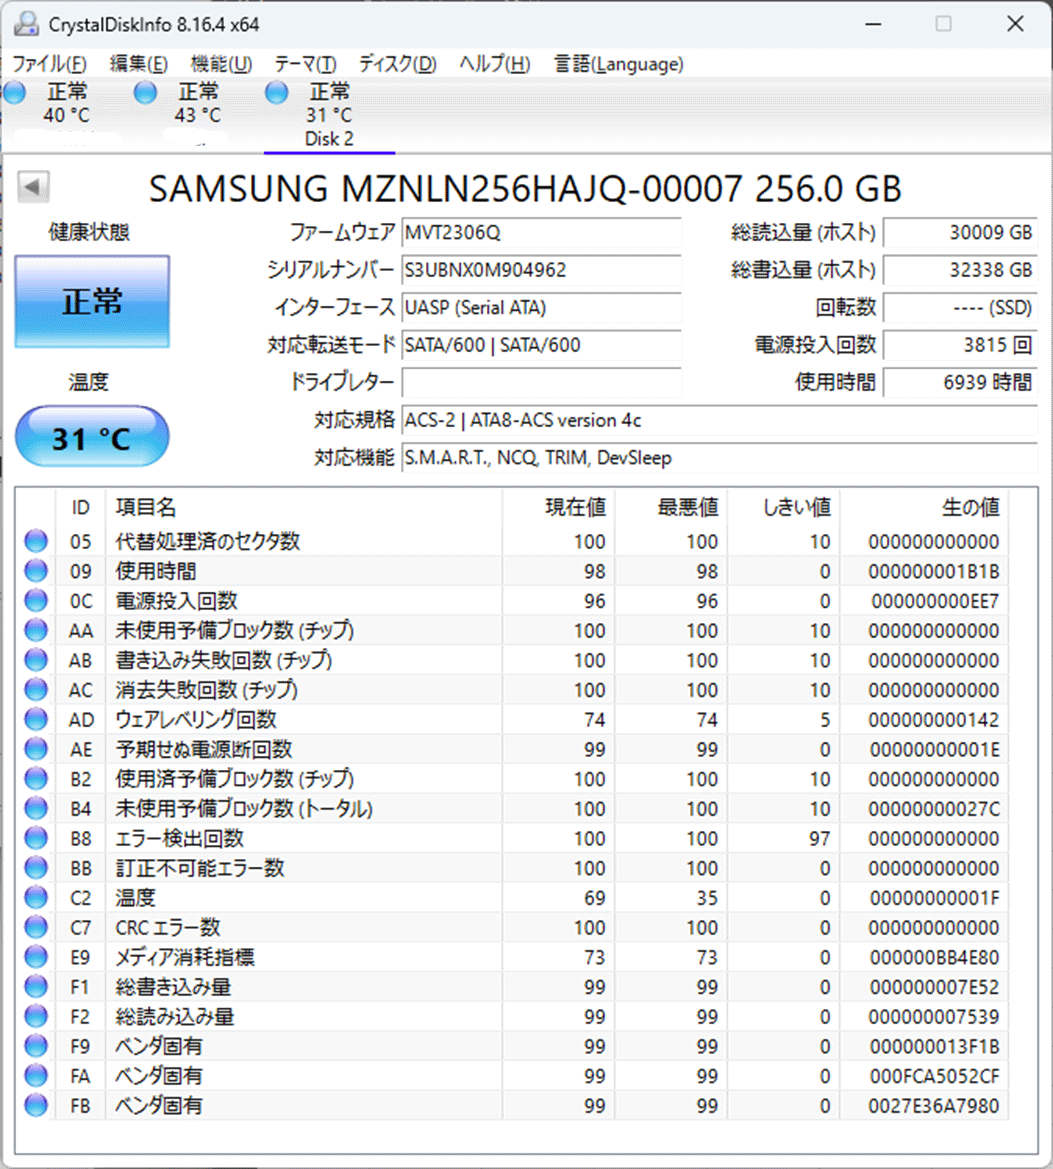Click the status orb for attribute B8
Viewport: 1053px width, 1169px height.
click(x=36, y=838)
